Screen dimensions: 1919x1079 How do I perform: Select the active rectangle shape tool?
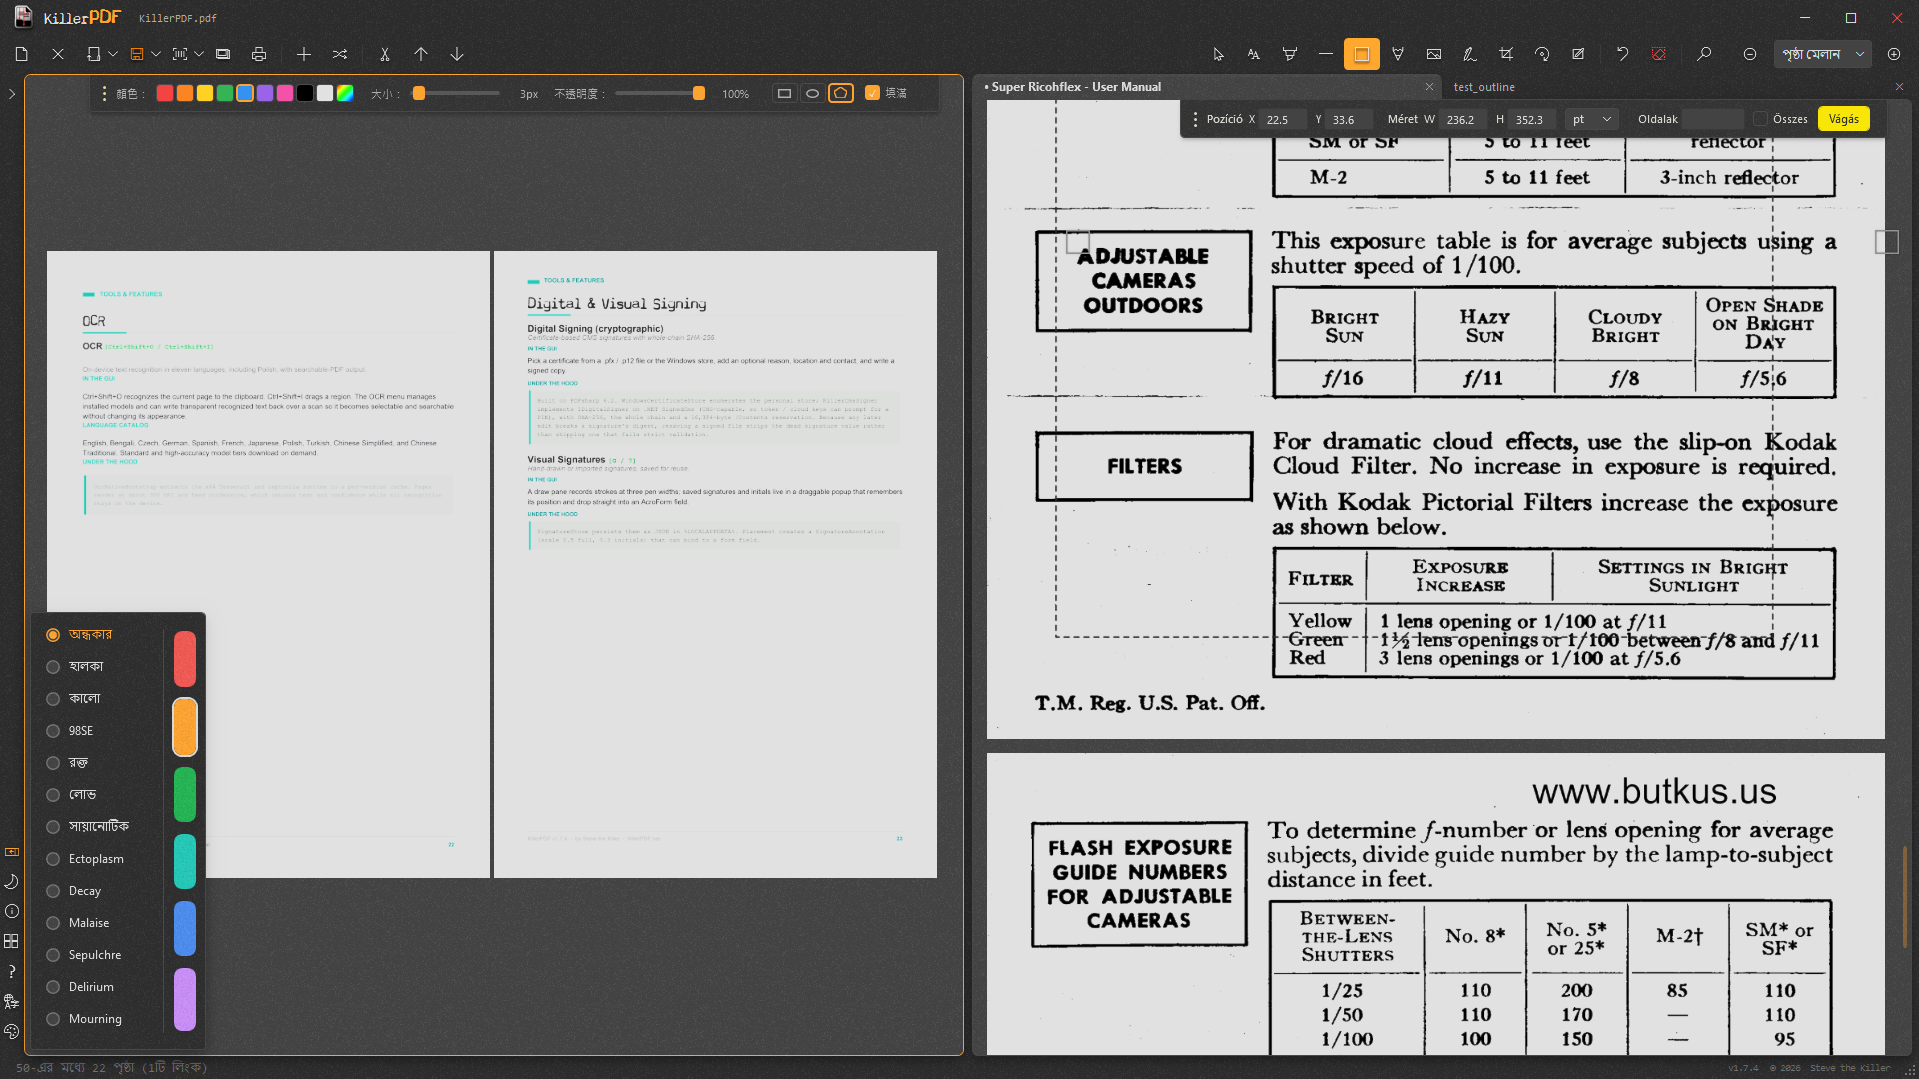[1362, 54]
